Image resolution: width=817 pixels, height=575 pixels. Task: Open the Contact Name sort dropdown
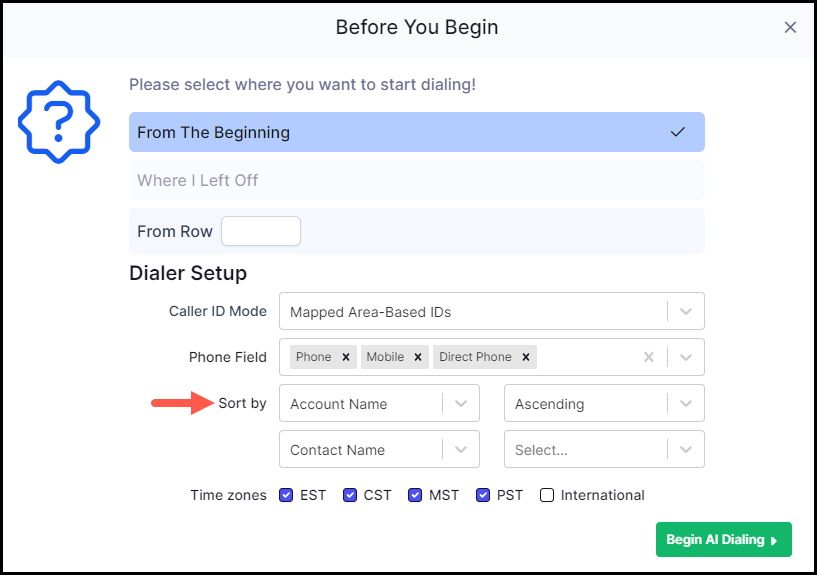pyautogui.click(x=379, y=449)
